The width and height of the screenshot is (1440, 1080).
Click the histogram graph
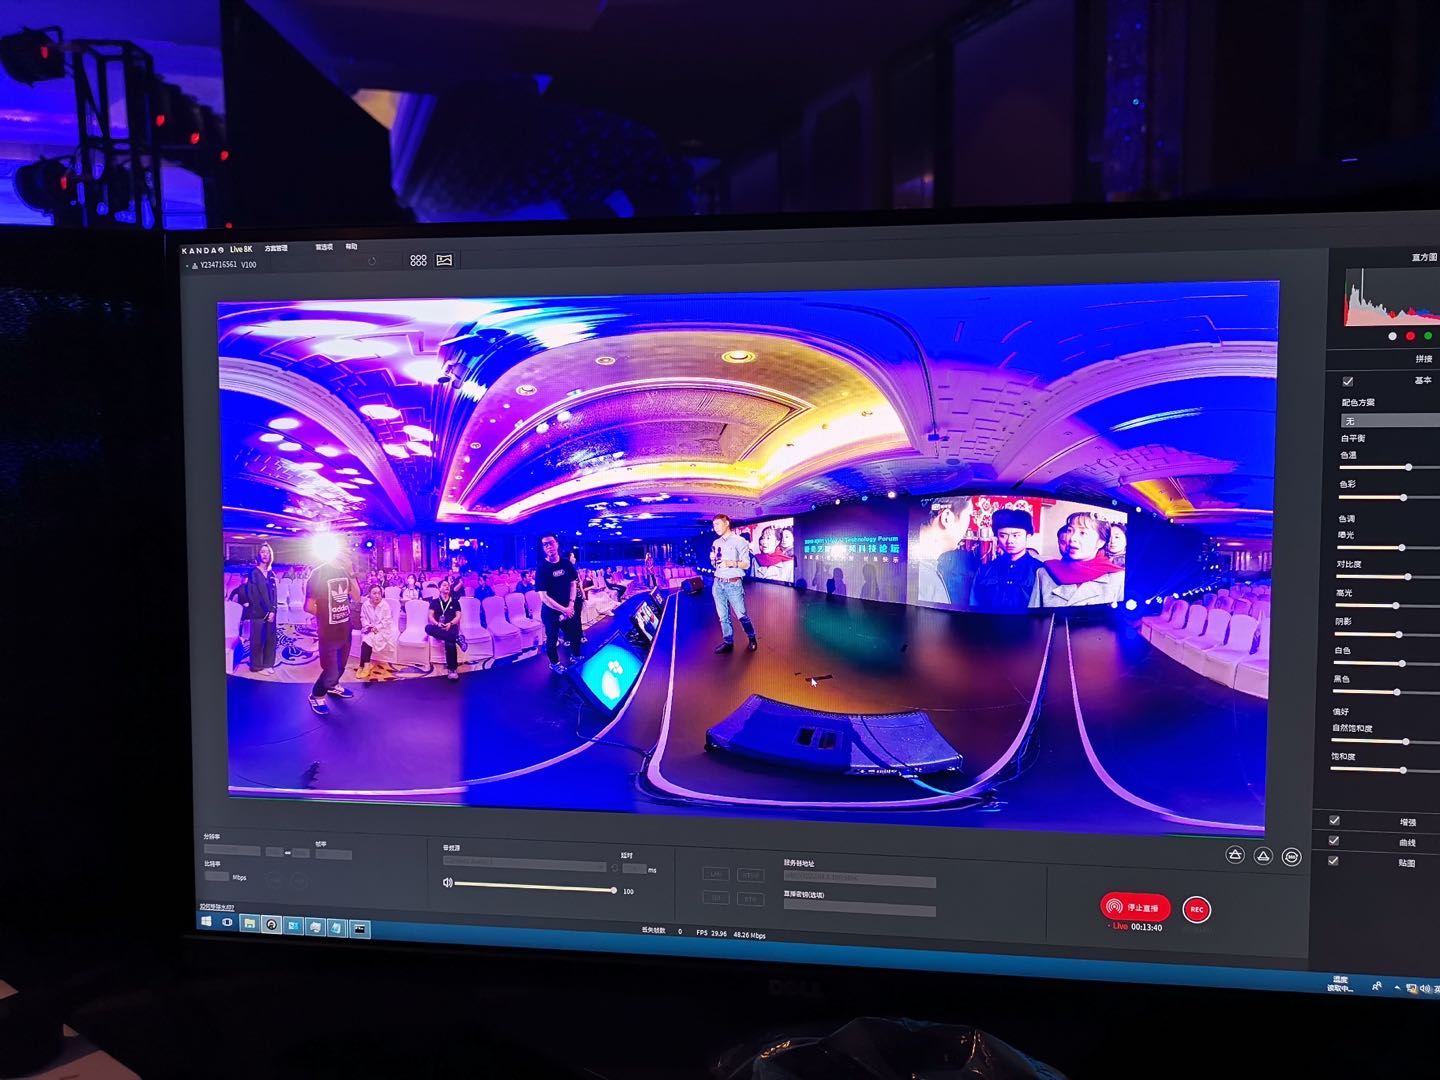(1392, 297)
